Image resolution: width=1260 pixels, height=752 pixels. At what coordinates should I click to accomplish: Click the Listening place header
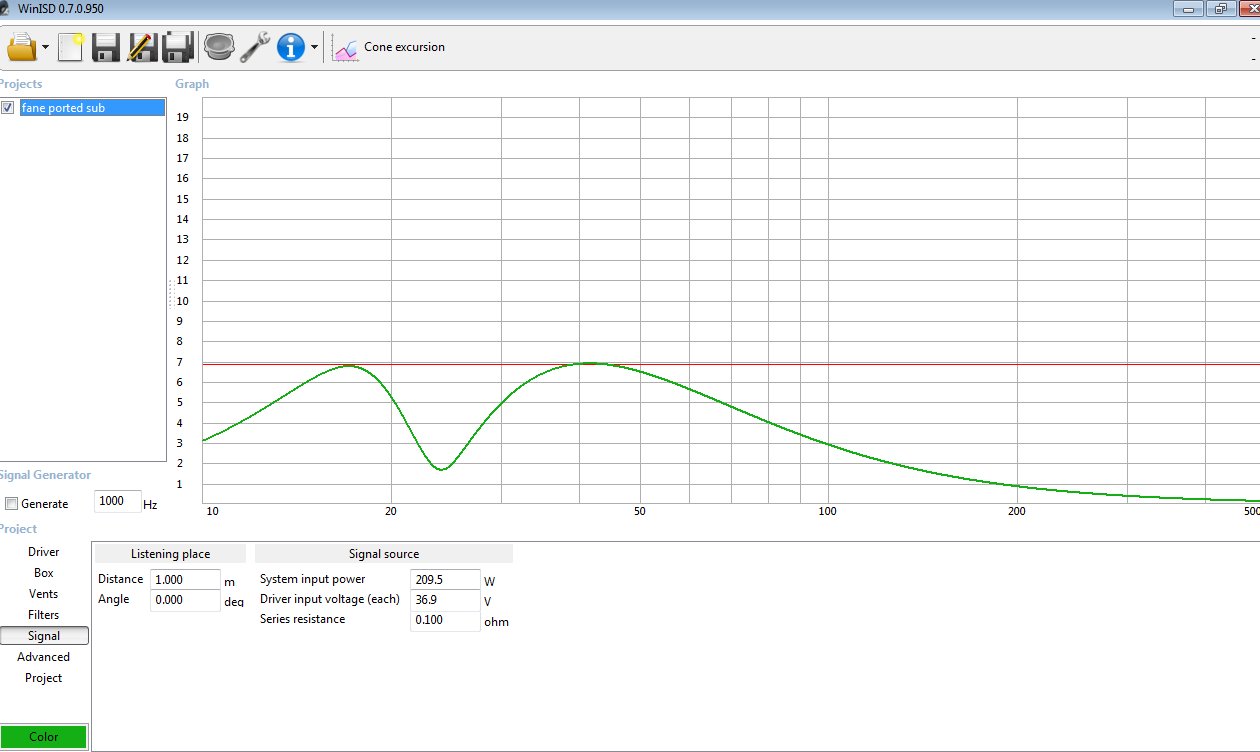[x=170, y=554]
